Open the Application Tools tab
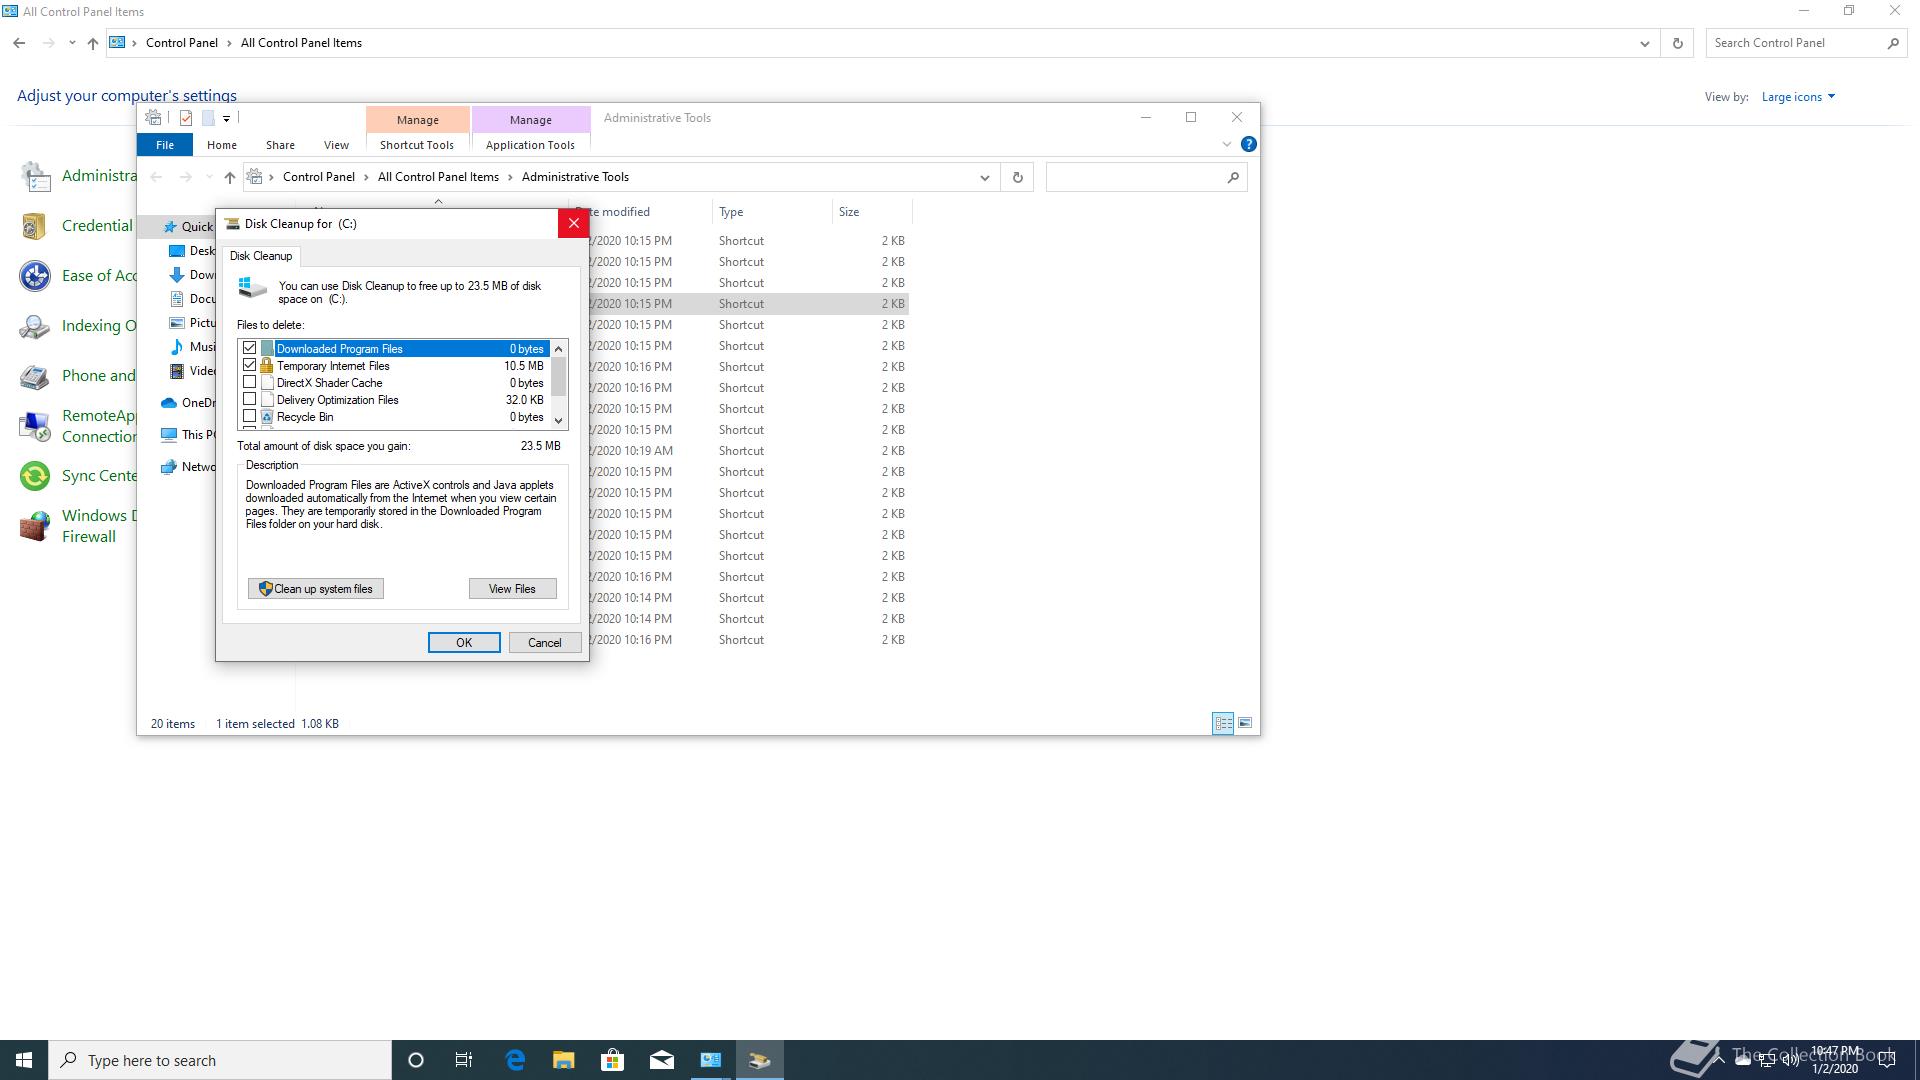Image resolution: width=1920 pixels, height=1080 pixels. (530, 145)
